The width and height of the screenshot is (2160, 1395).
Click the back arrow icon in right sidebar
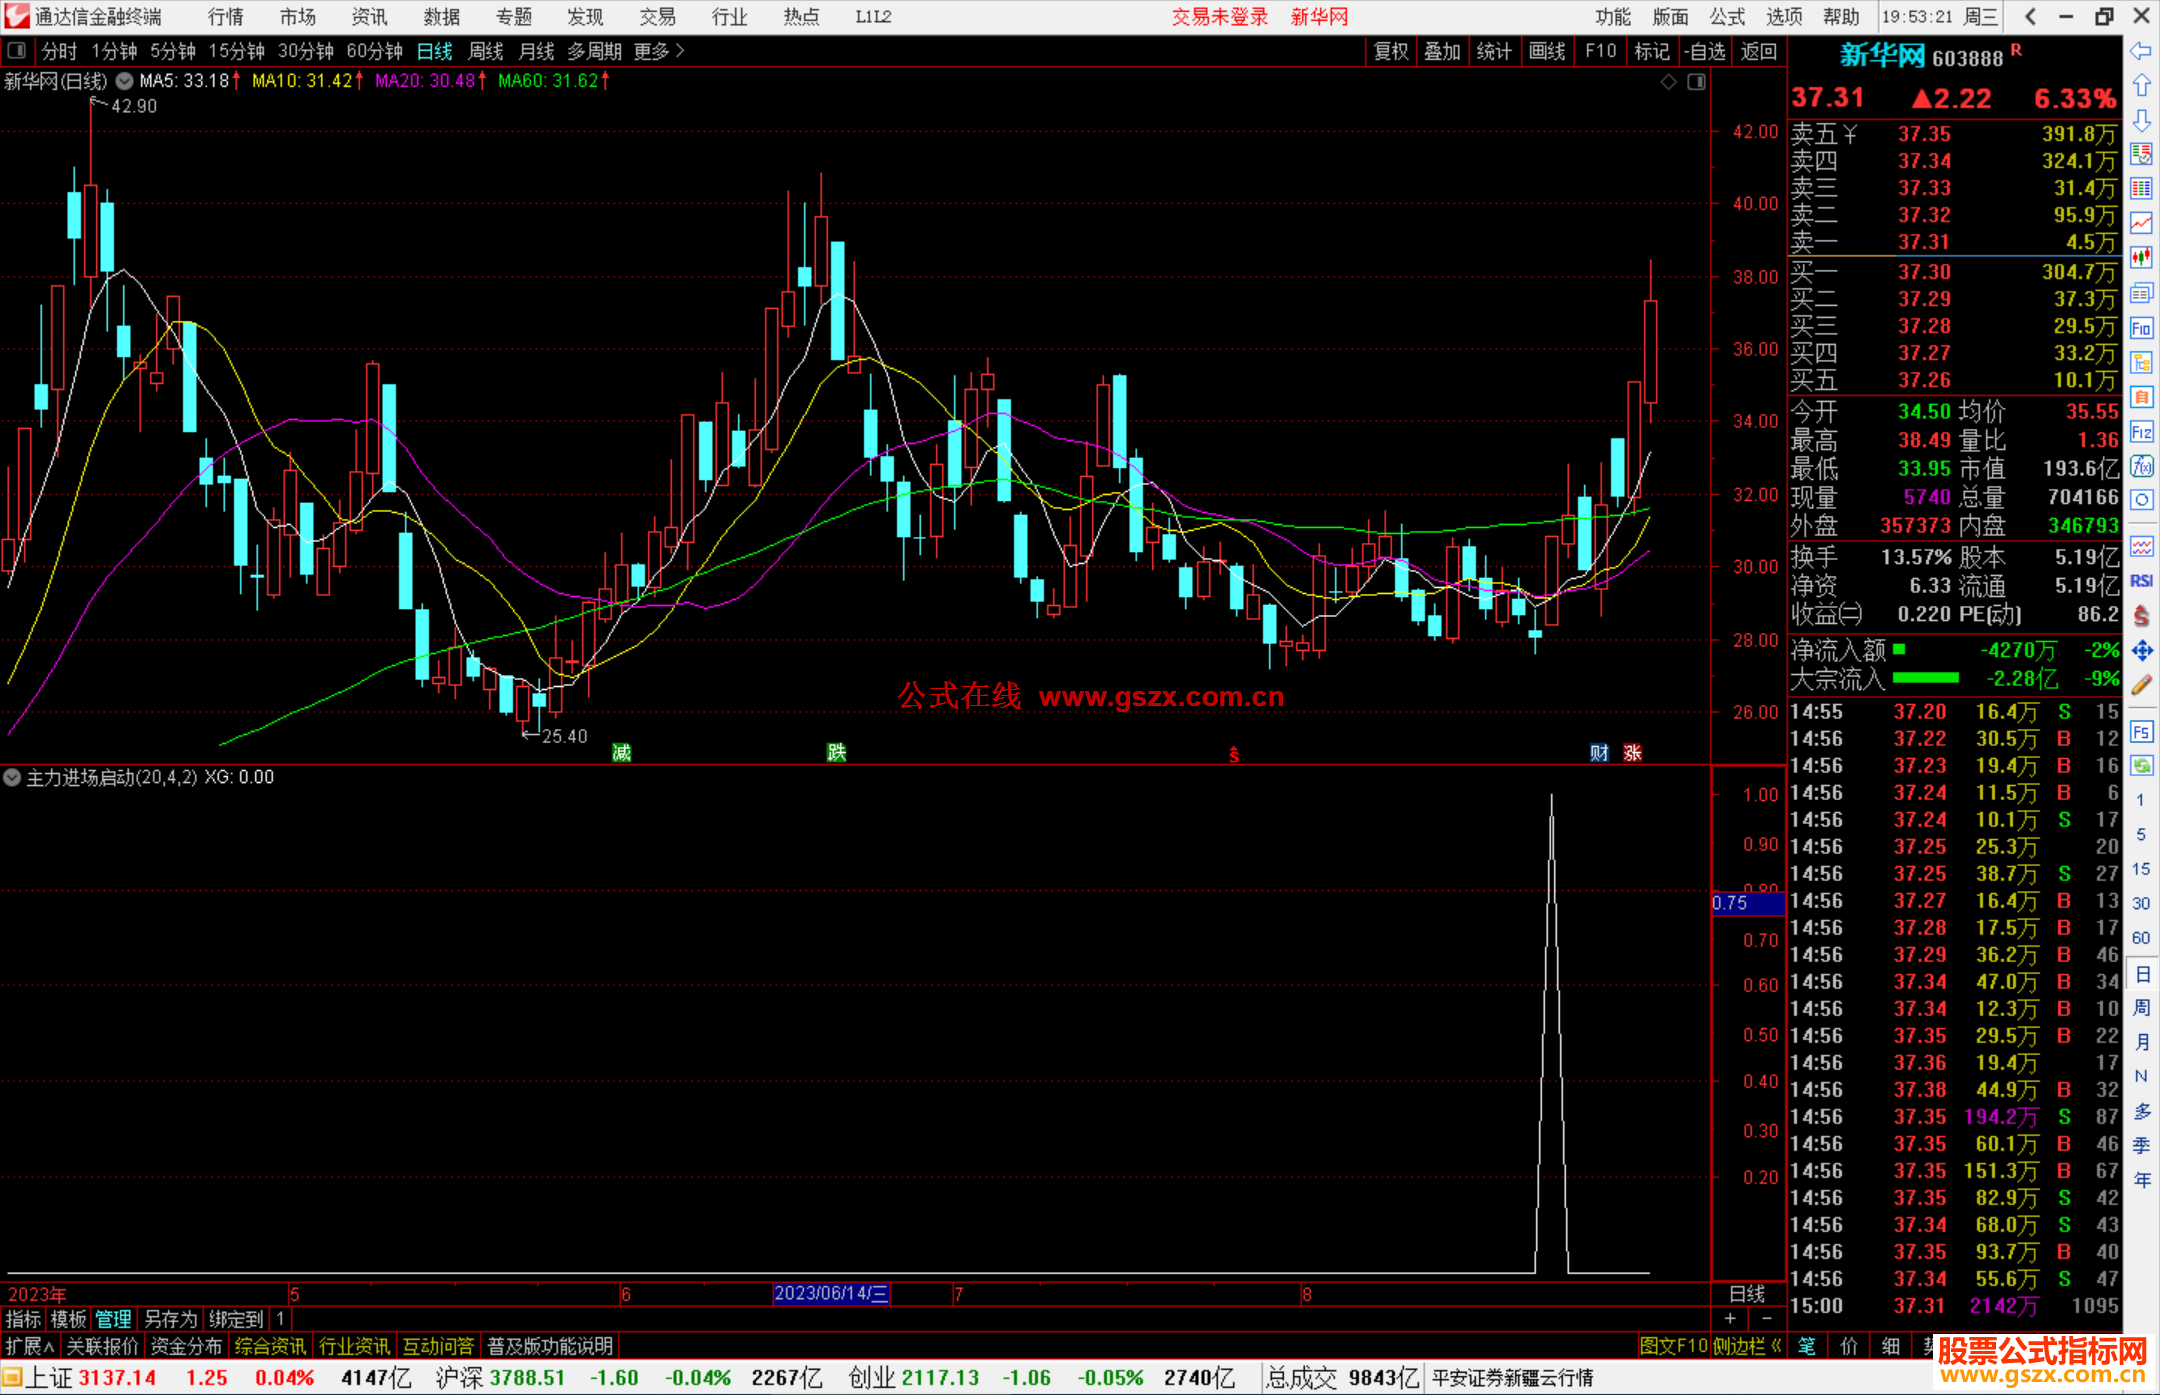(2141, 51)
